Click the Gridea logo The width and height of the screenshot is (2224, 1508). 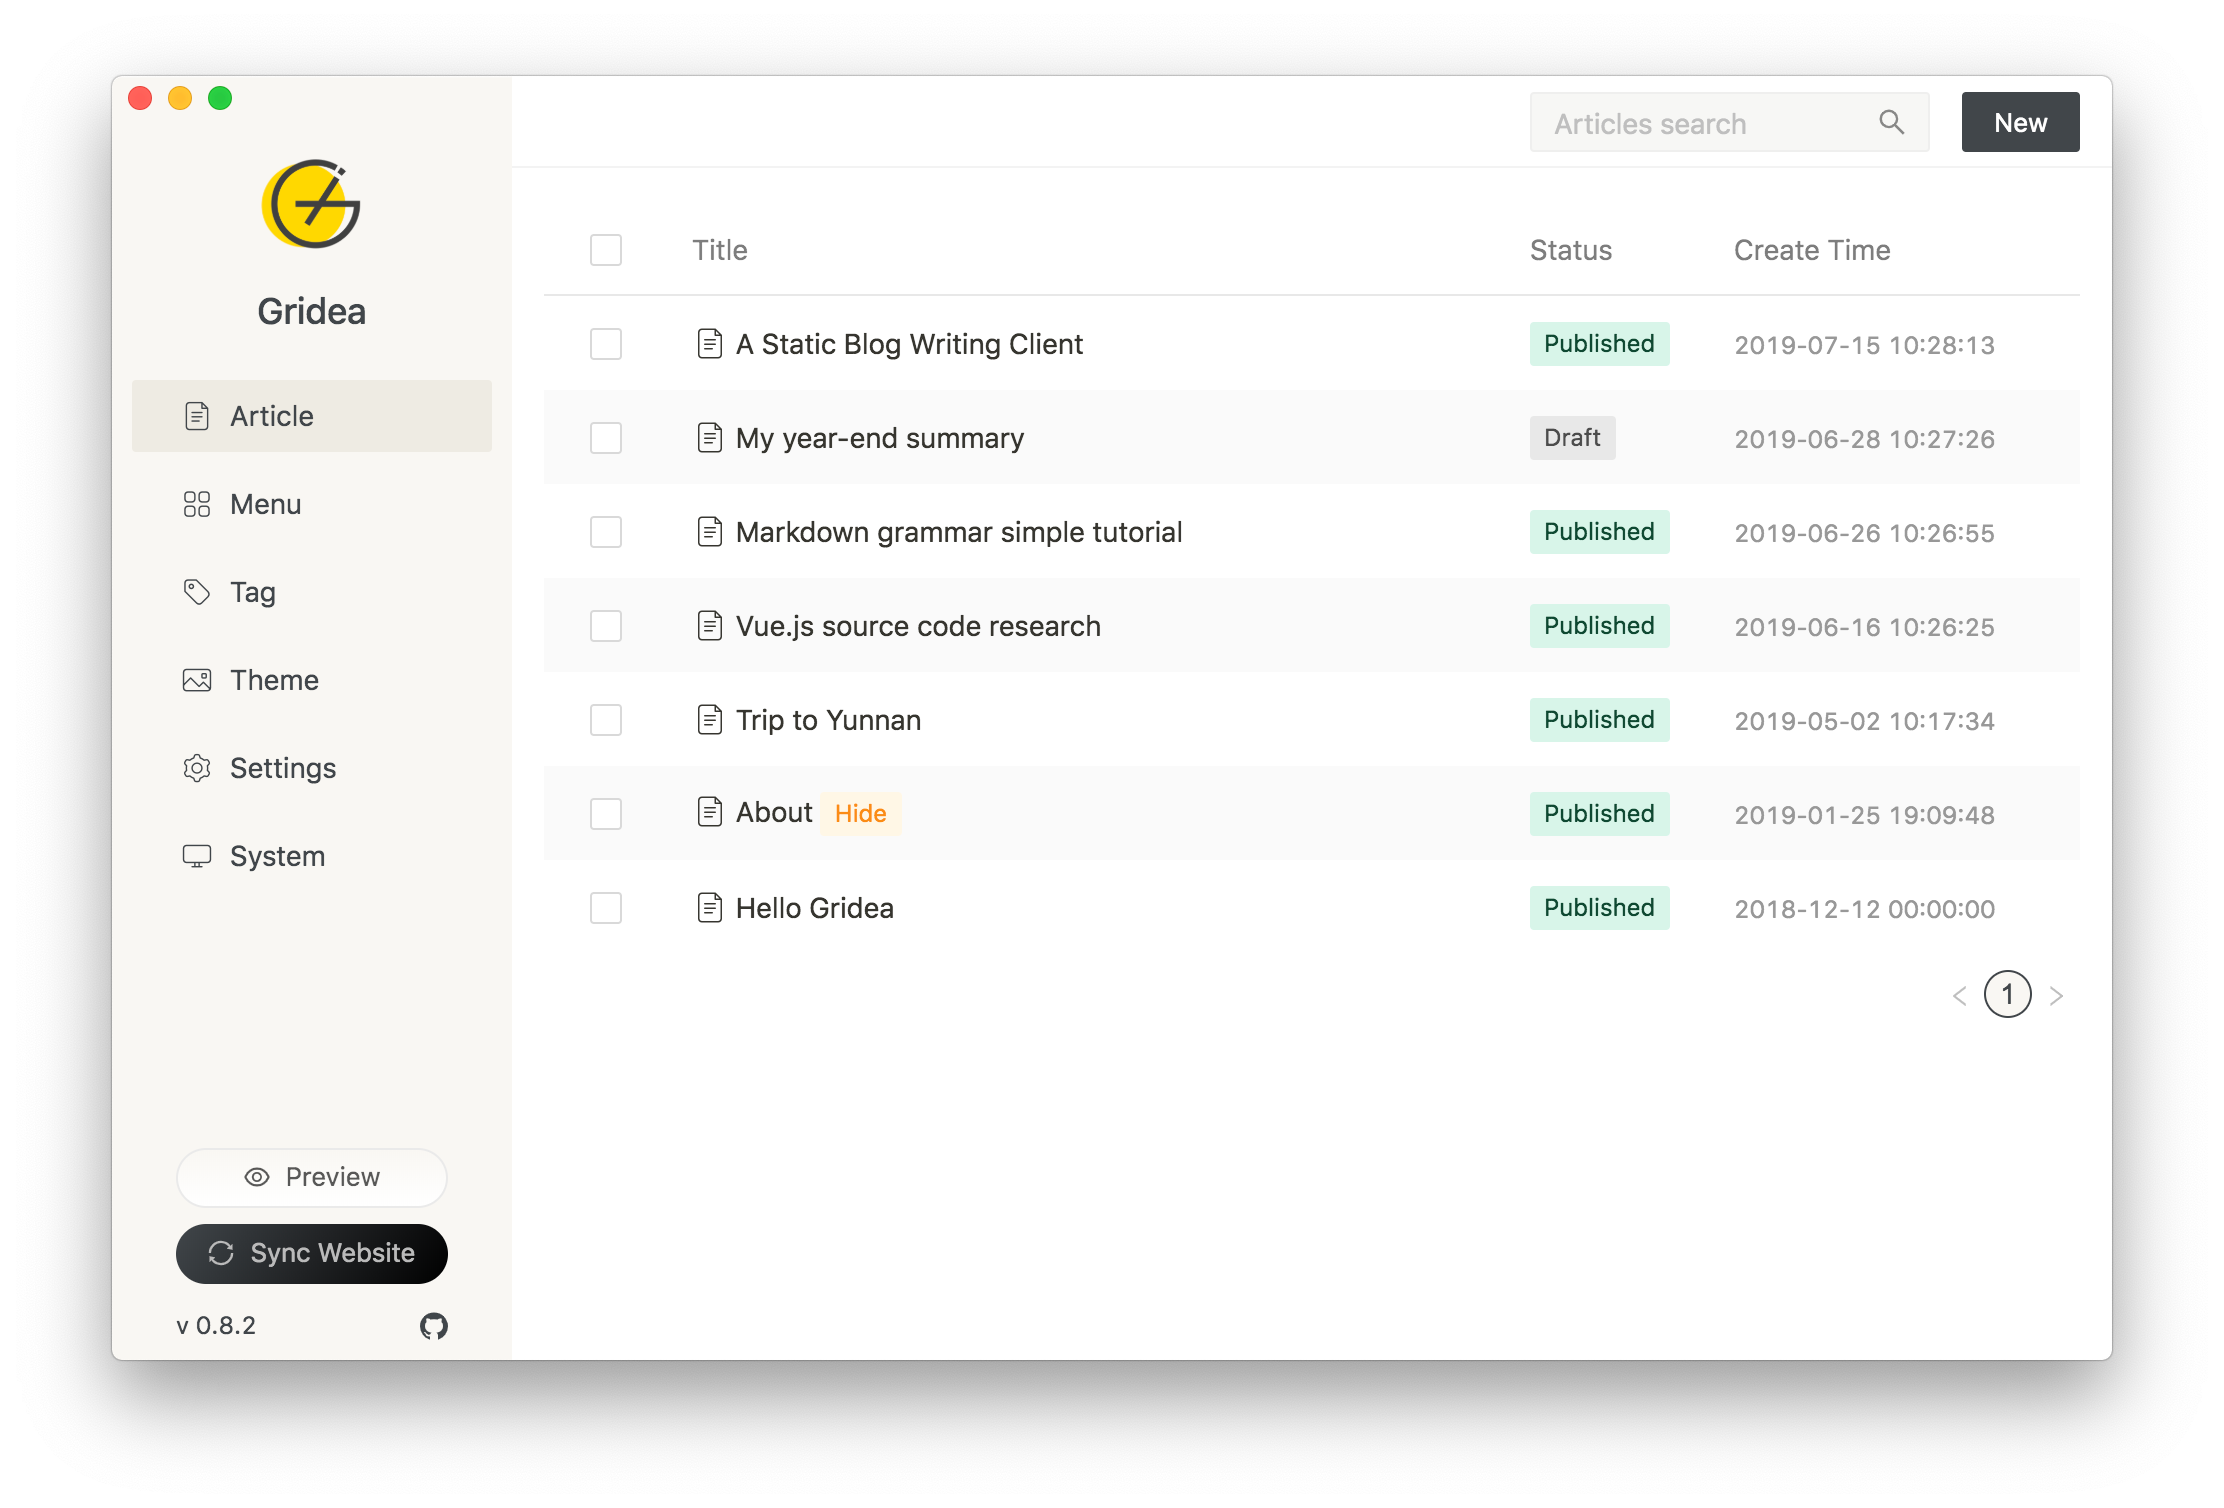click(x=311, y=205)
